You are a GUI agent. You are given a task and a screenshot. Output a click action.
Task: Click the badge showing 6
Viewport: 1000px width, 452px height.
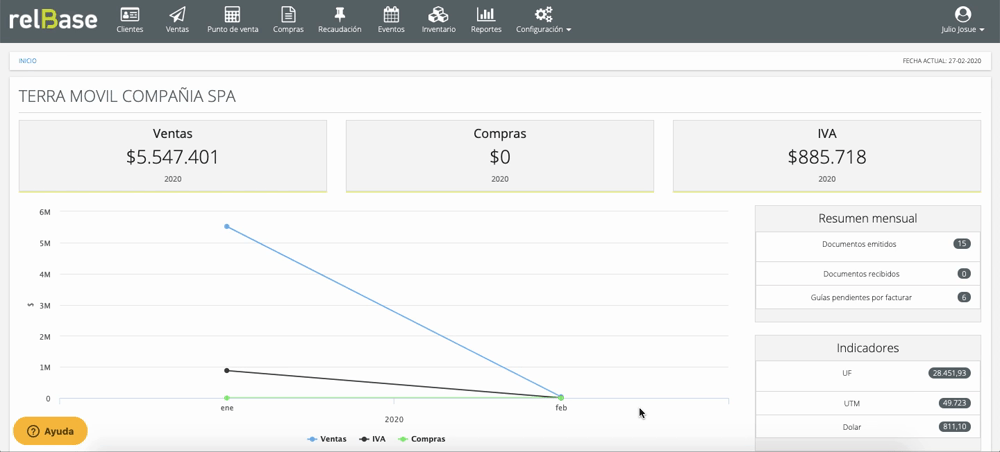click(964, 297)
